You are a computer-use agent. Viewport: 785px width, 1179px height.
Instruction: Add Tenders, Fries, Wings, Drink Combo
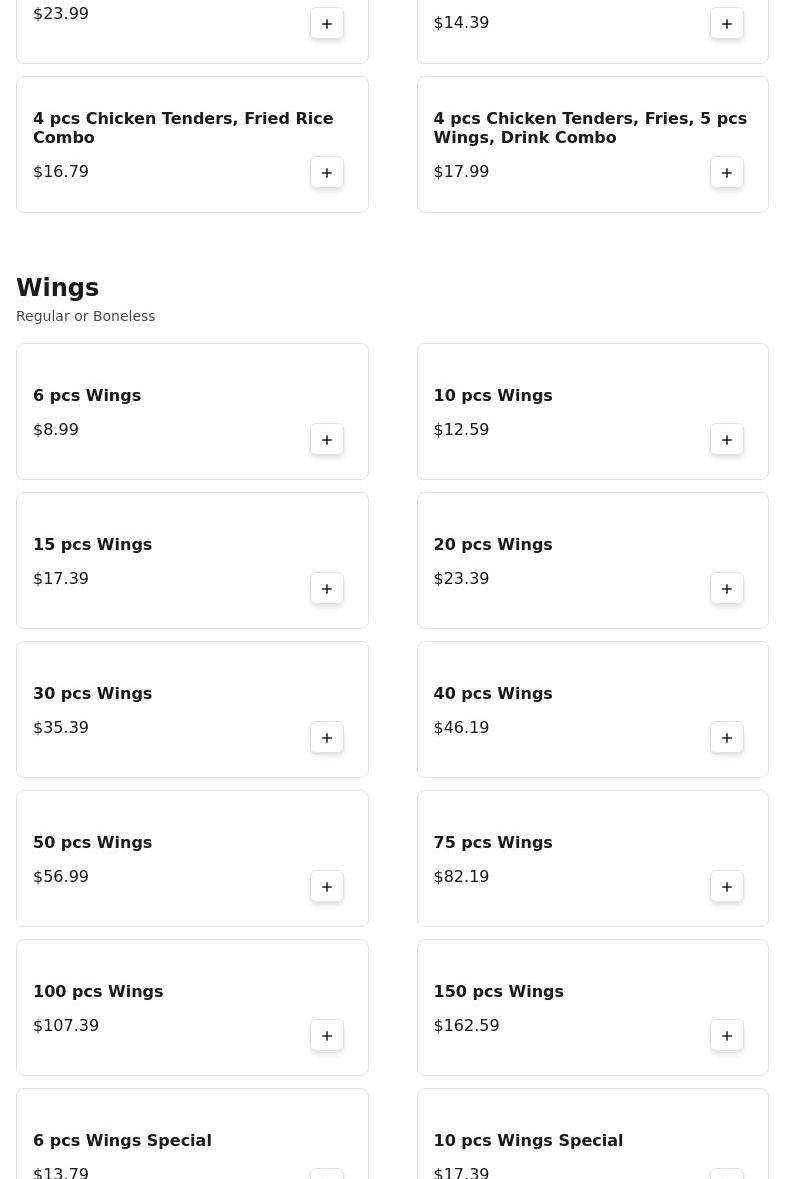click(x=727, y=173)
